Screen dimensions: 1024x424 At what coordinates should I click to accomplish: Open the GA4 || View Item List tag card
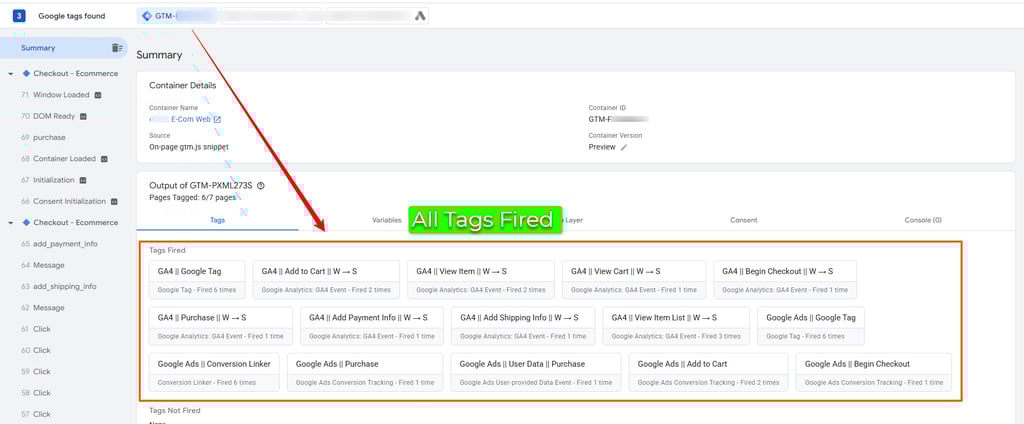(676, 326)
